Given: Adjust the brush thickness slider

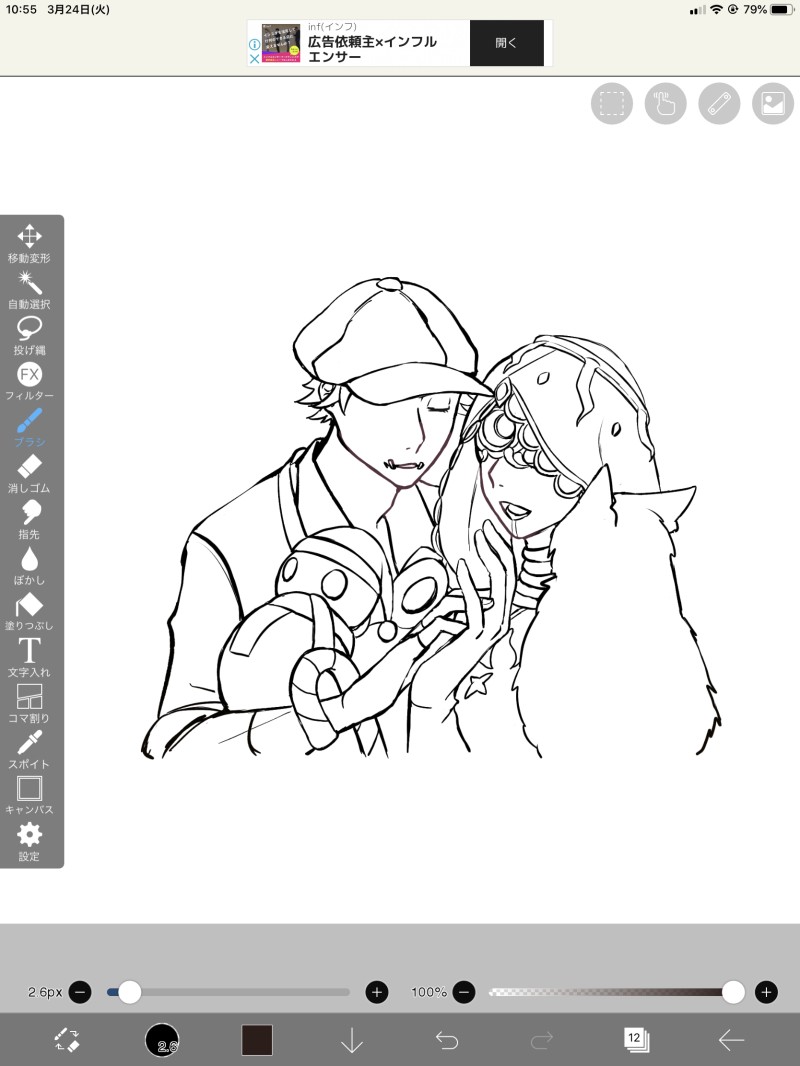Looking at the screenshot, I should (x=228, y=993).
